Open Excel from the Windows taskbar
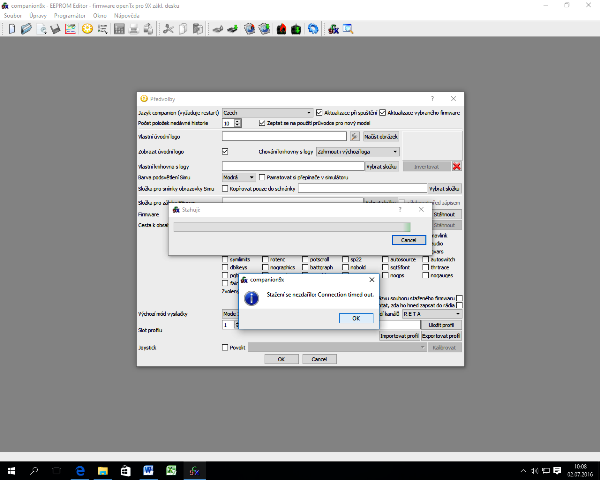Screen dimensions: 600x480 [171, 469]
